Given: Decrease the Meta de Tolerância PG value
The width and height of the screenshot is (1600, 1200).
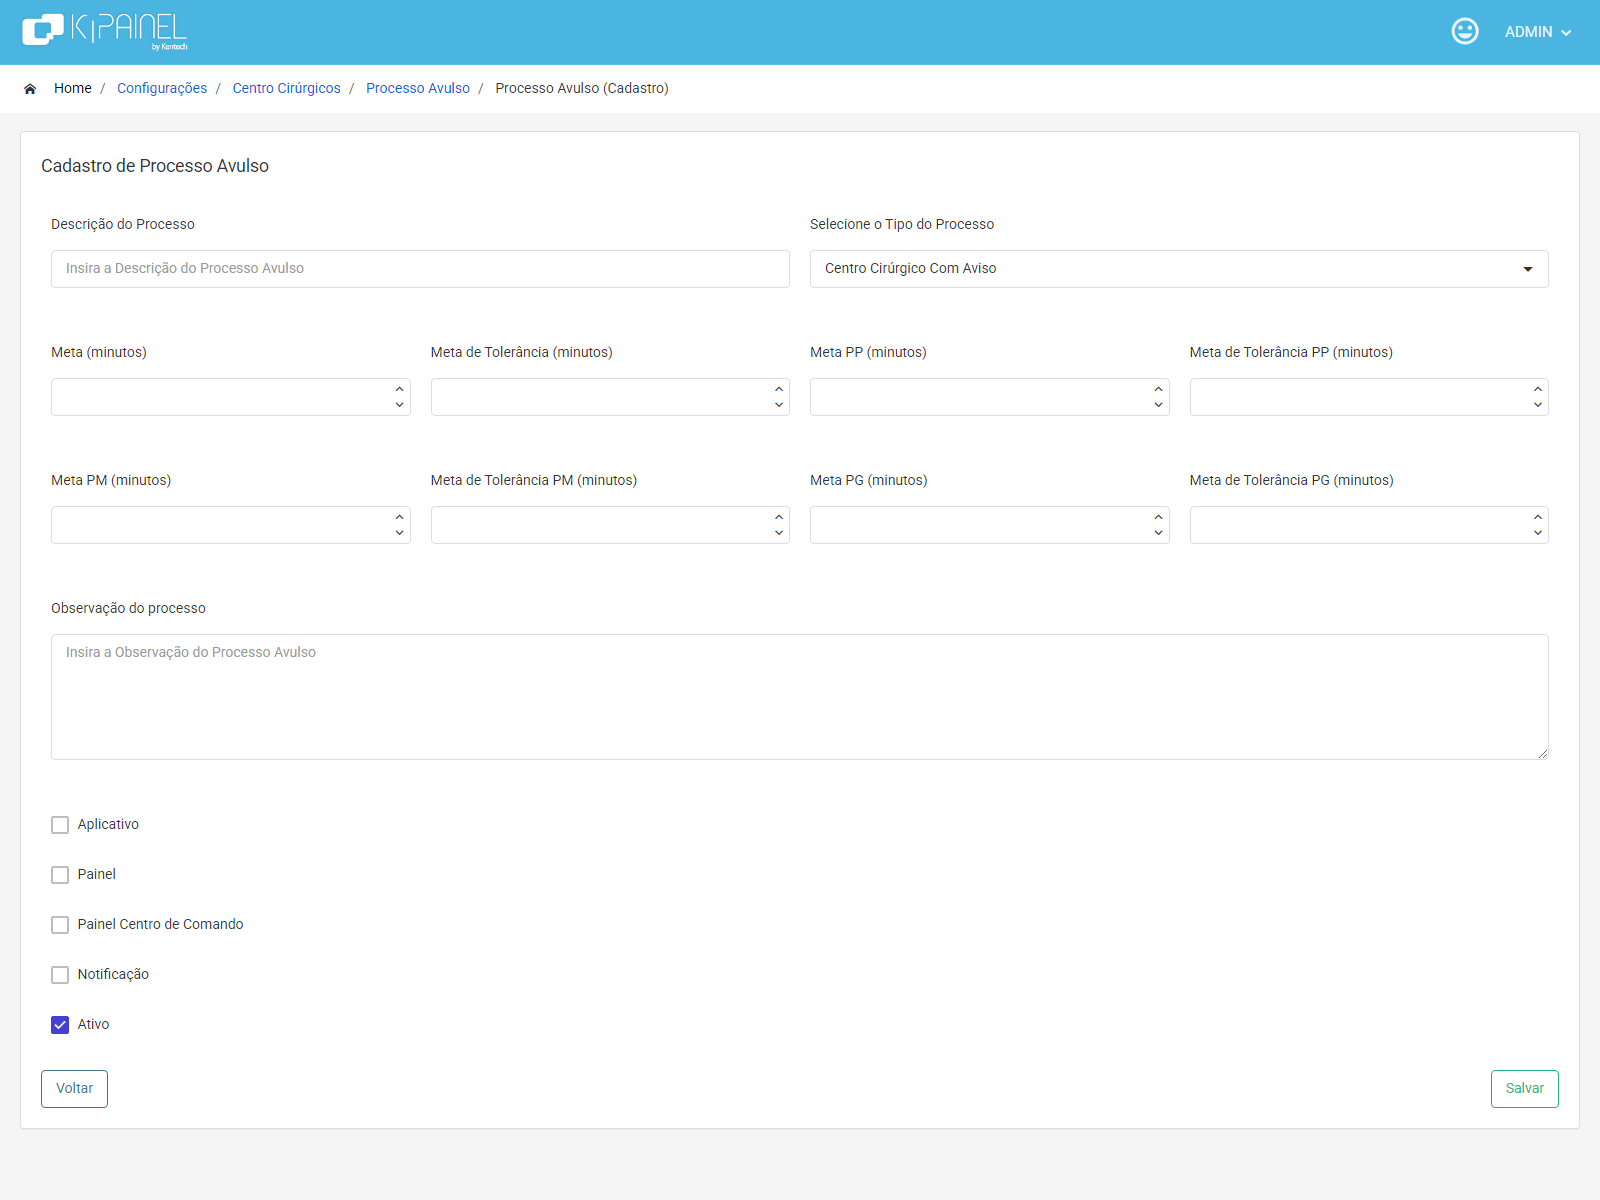Looking at the screenshot, I should [1538, 533].
